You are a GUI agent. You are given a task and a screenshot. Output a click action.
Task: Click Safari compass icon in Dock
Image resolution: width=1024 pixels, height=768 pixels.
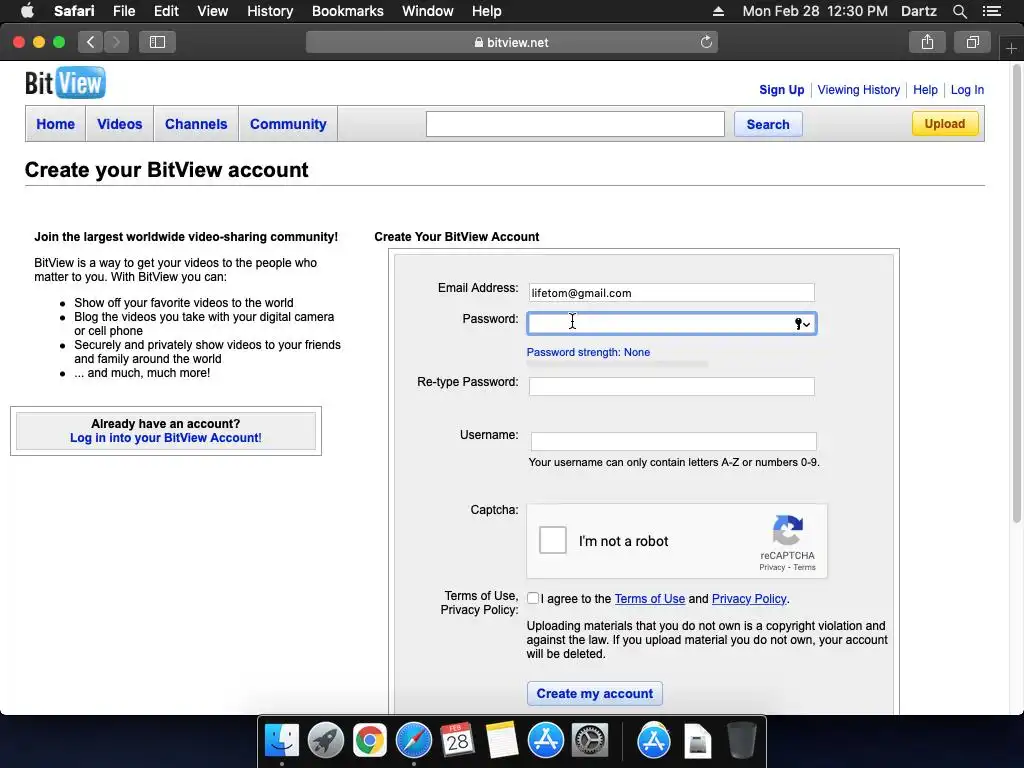tap(413, 741)
